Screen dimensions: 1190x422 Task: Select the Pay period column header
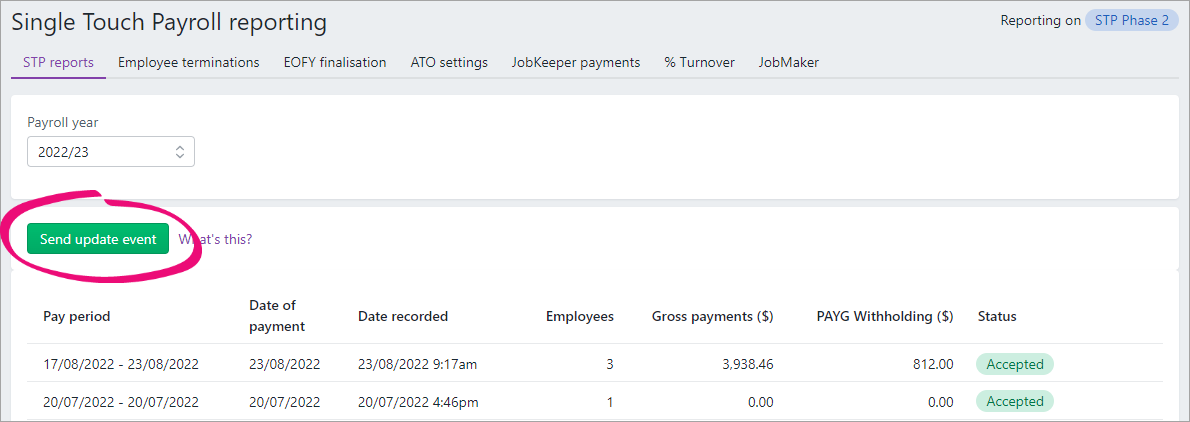[77, 316]
